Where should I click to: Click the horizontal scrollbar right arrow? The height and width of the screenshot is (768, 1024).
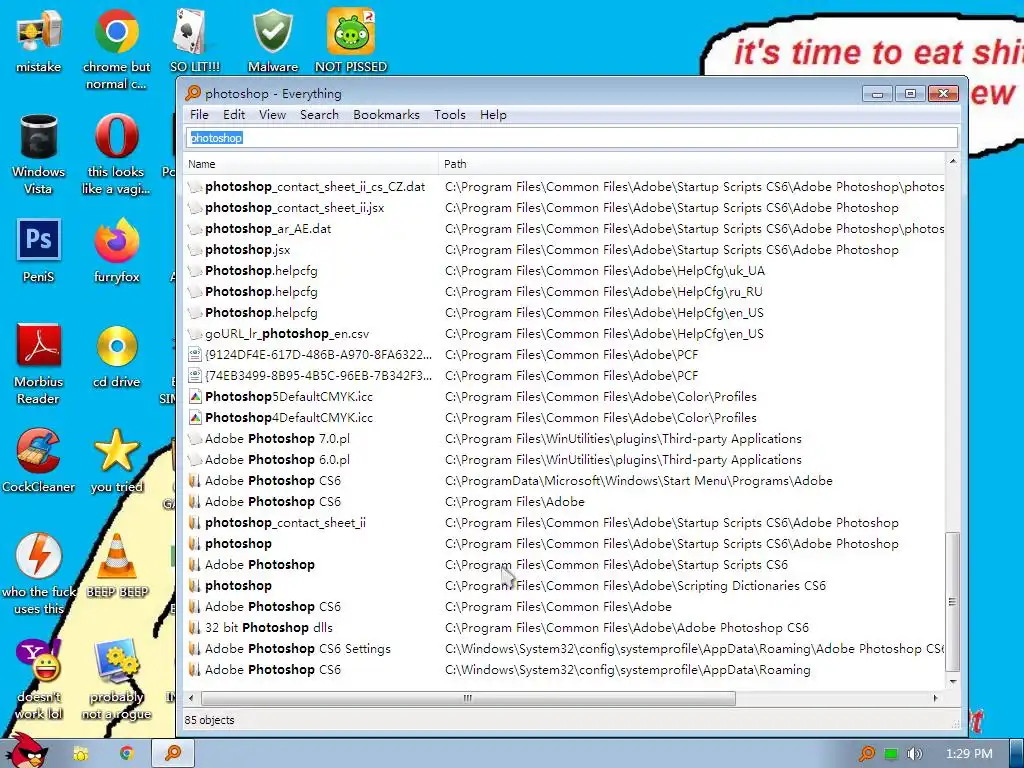click(935, 698)
